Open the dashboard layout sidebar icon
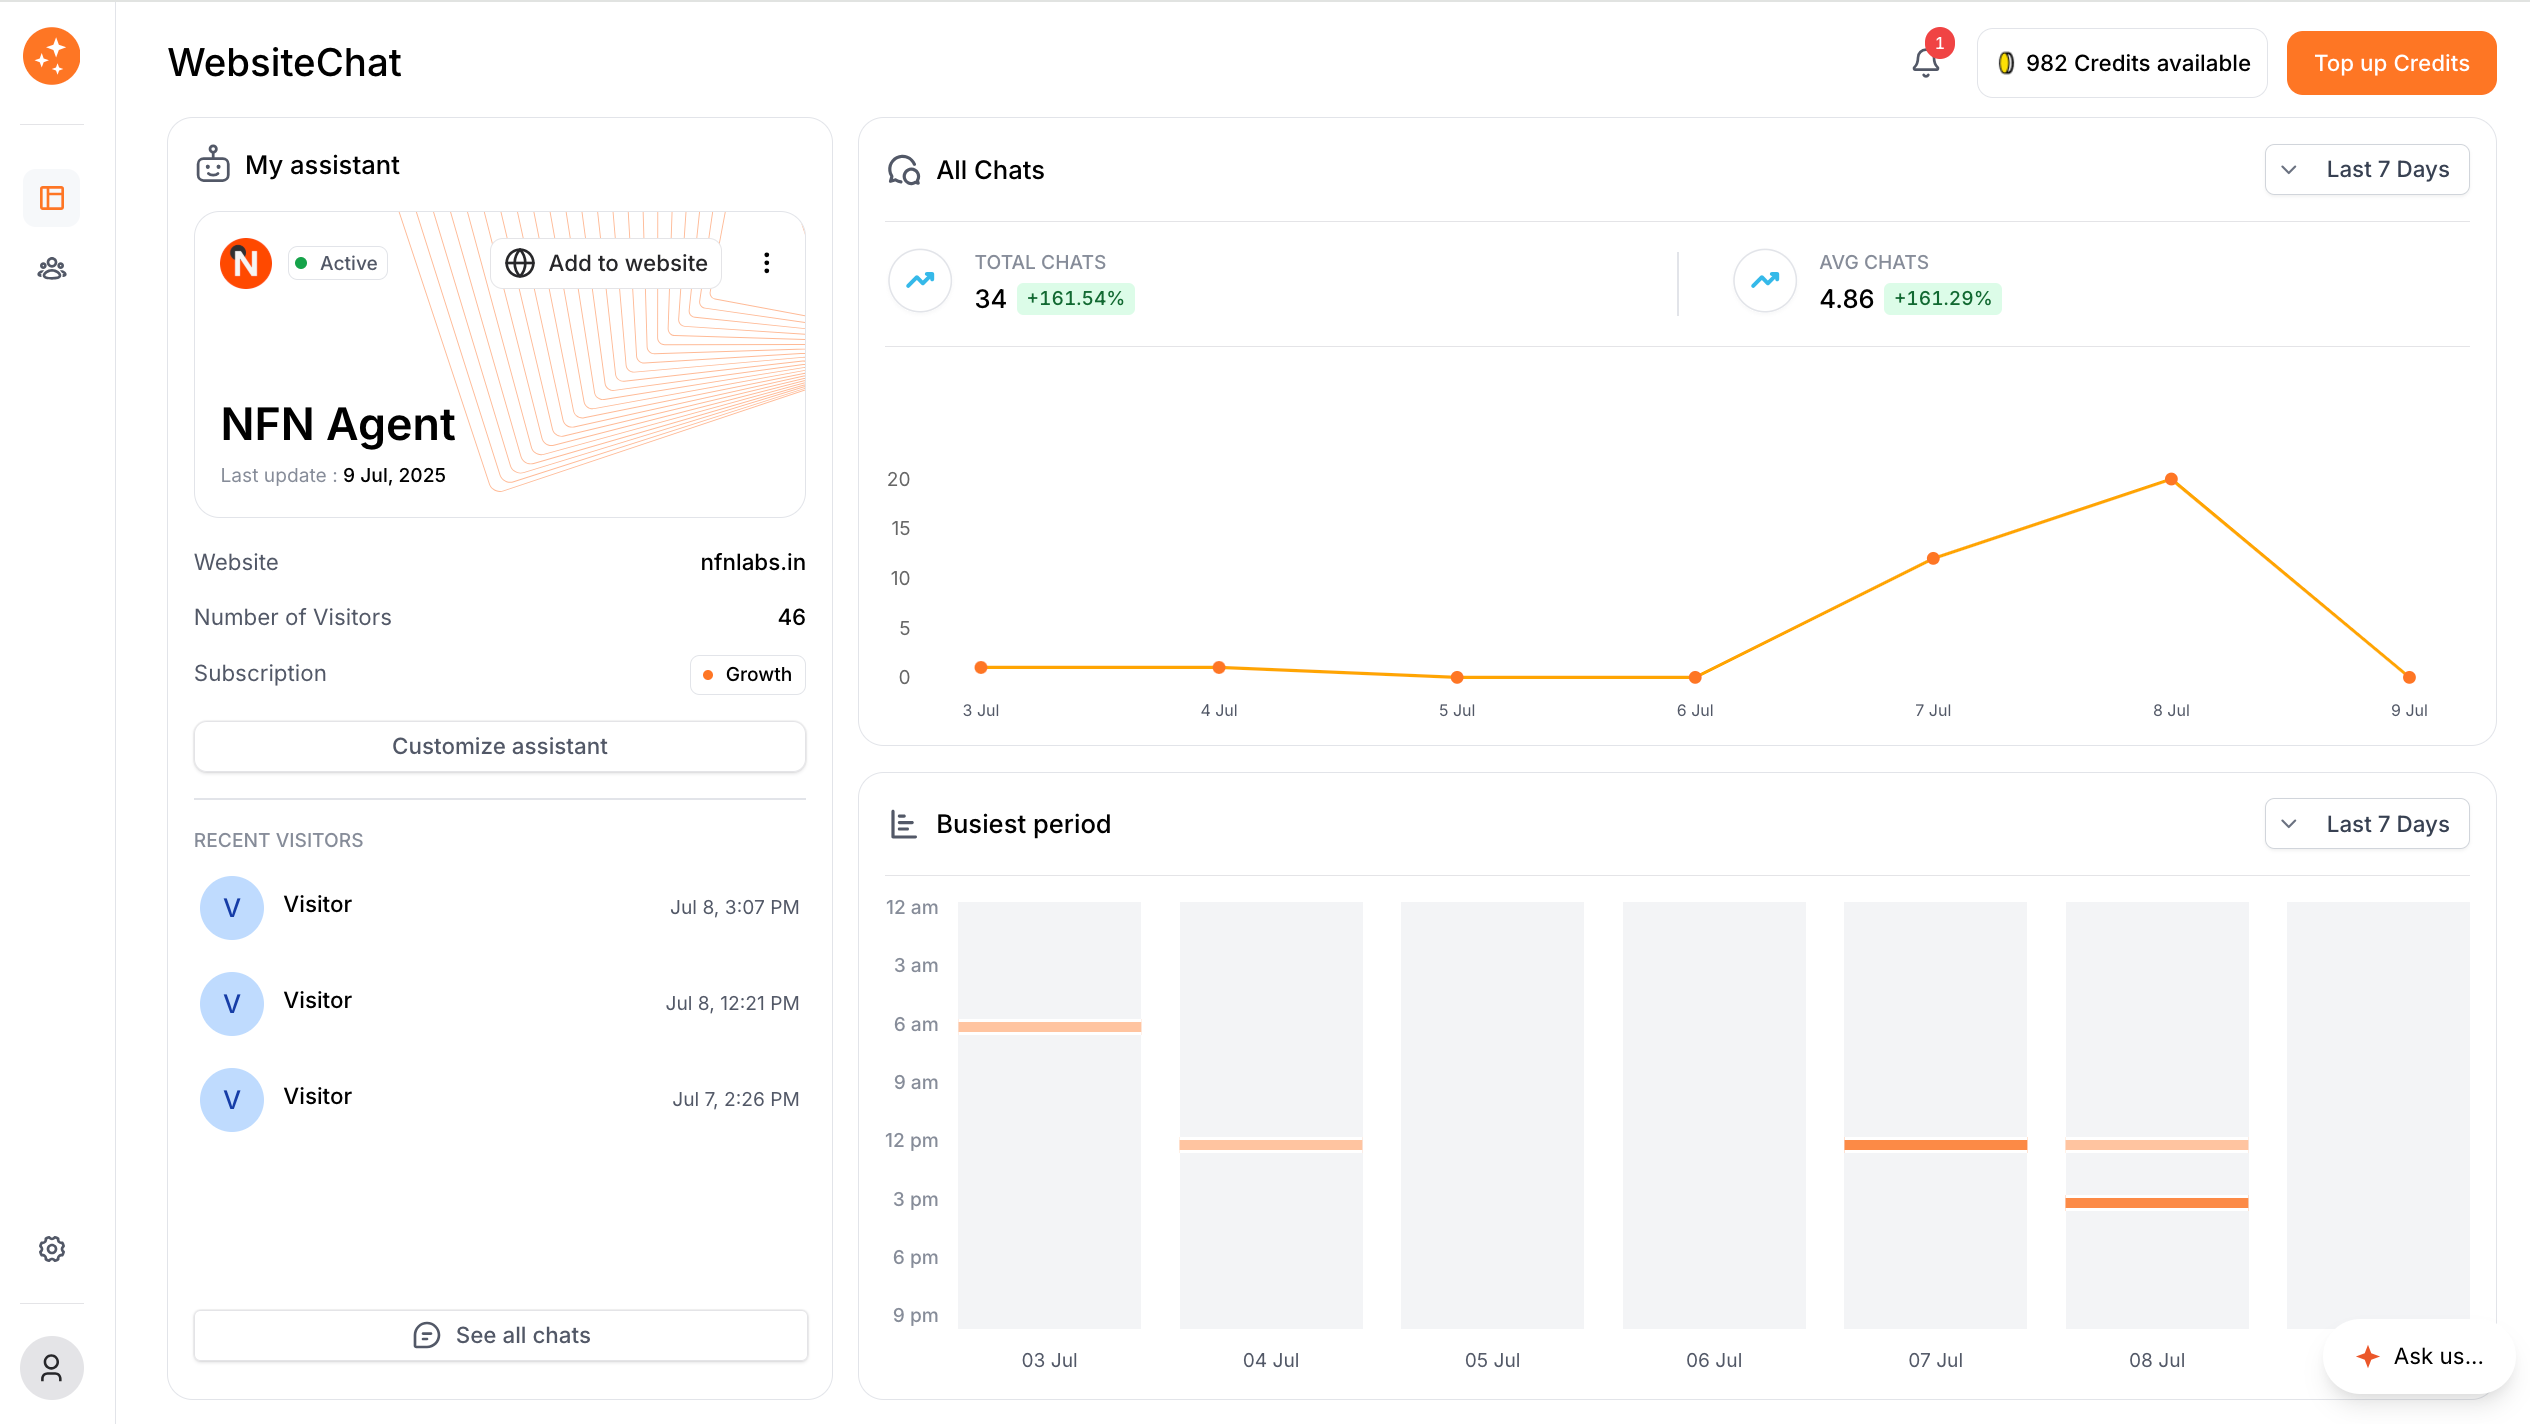This screenshot has height=1424, width=2530. pos(52,198)
